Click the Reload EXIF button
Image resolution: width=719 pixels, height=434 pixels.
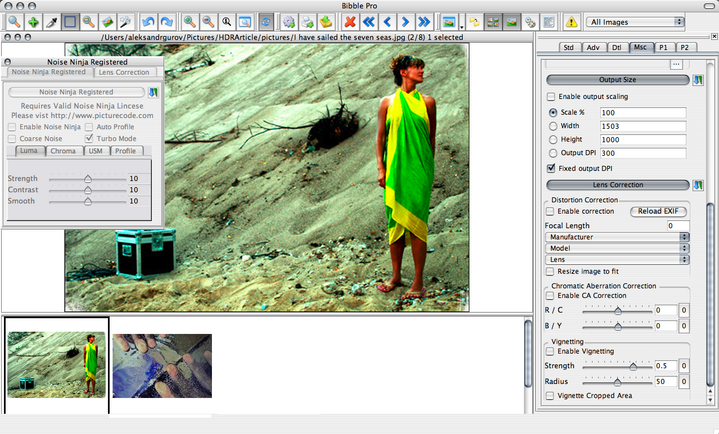click(659, 212)
